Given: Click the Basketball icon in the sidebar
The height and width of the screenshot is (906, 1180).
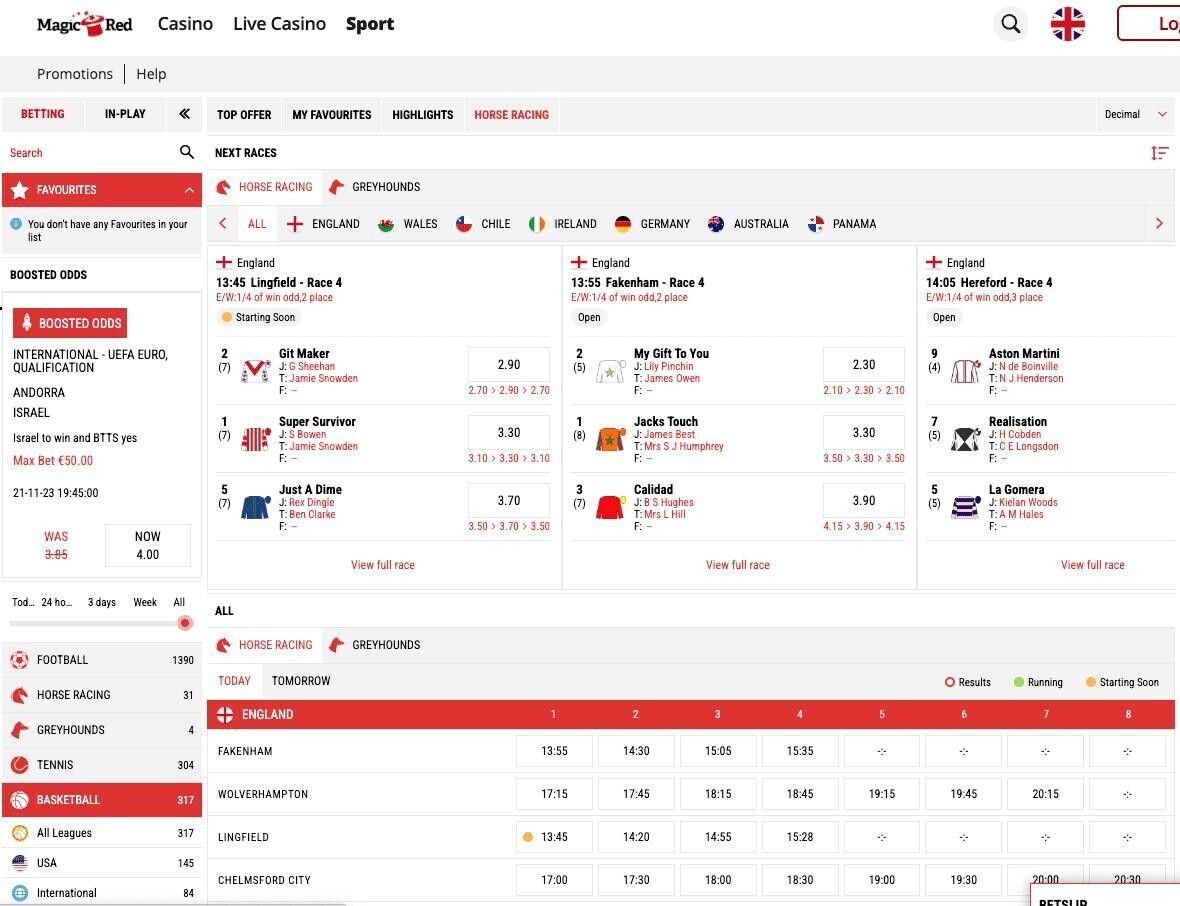Looking at the screenshot, I should click(x=20, y=800).
